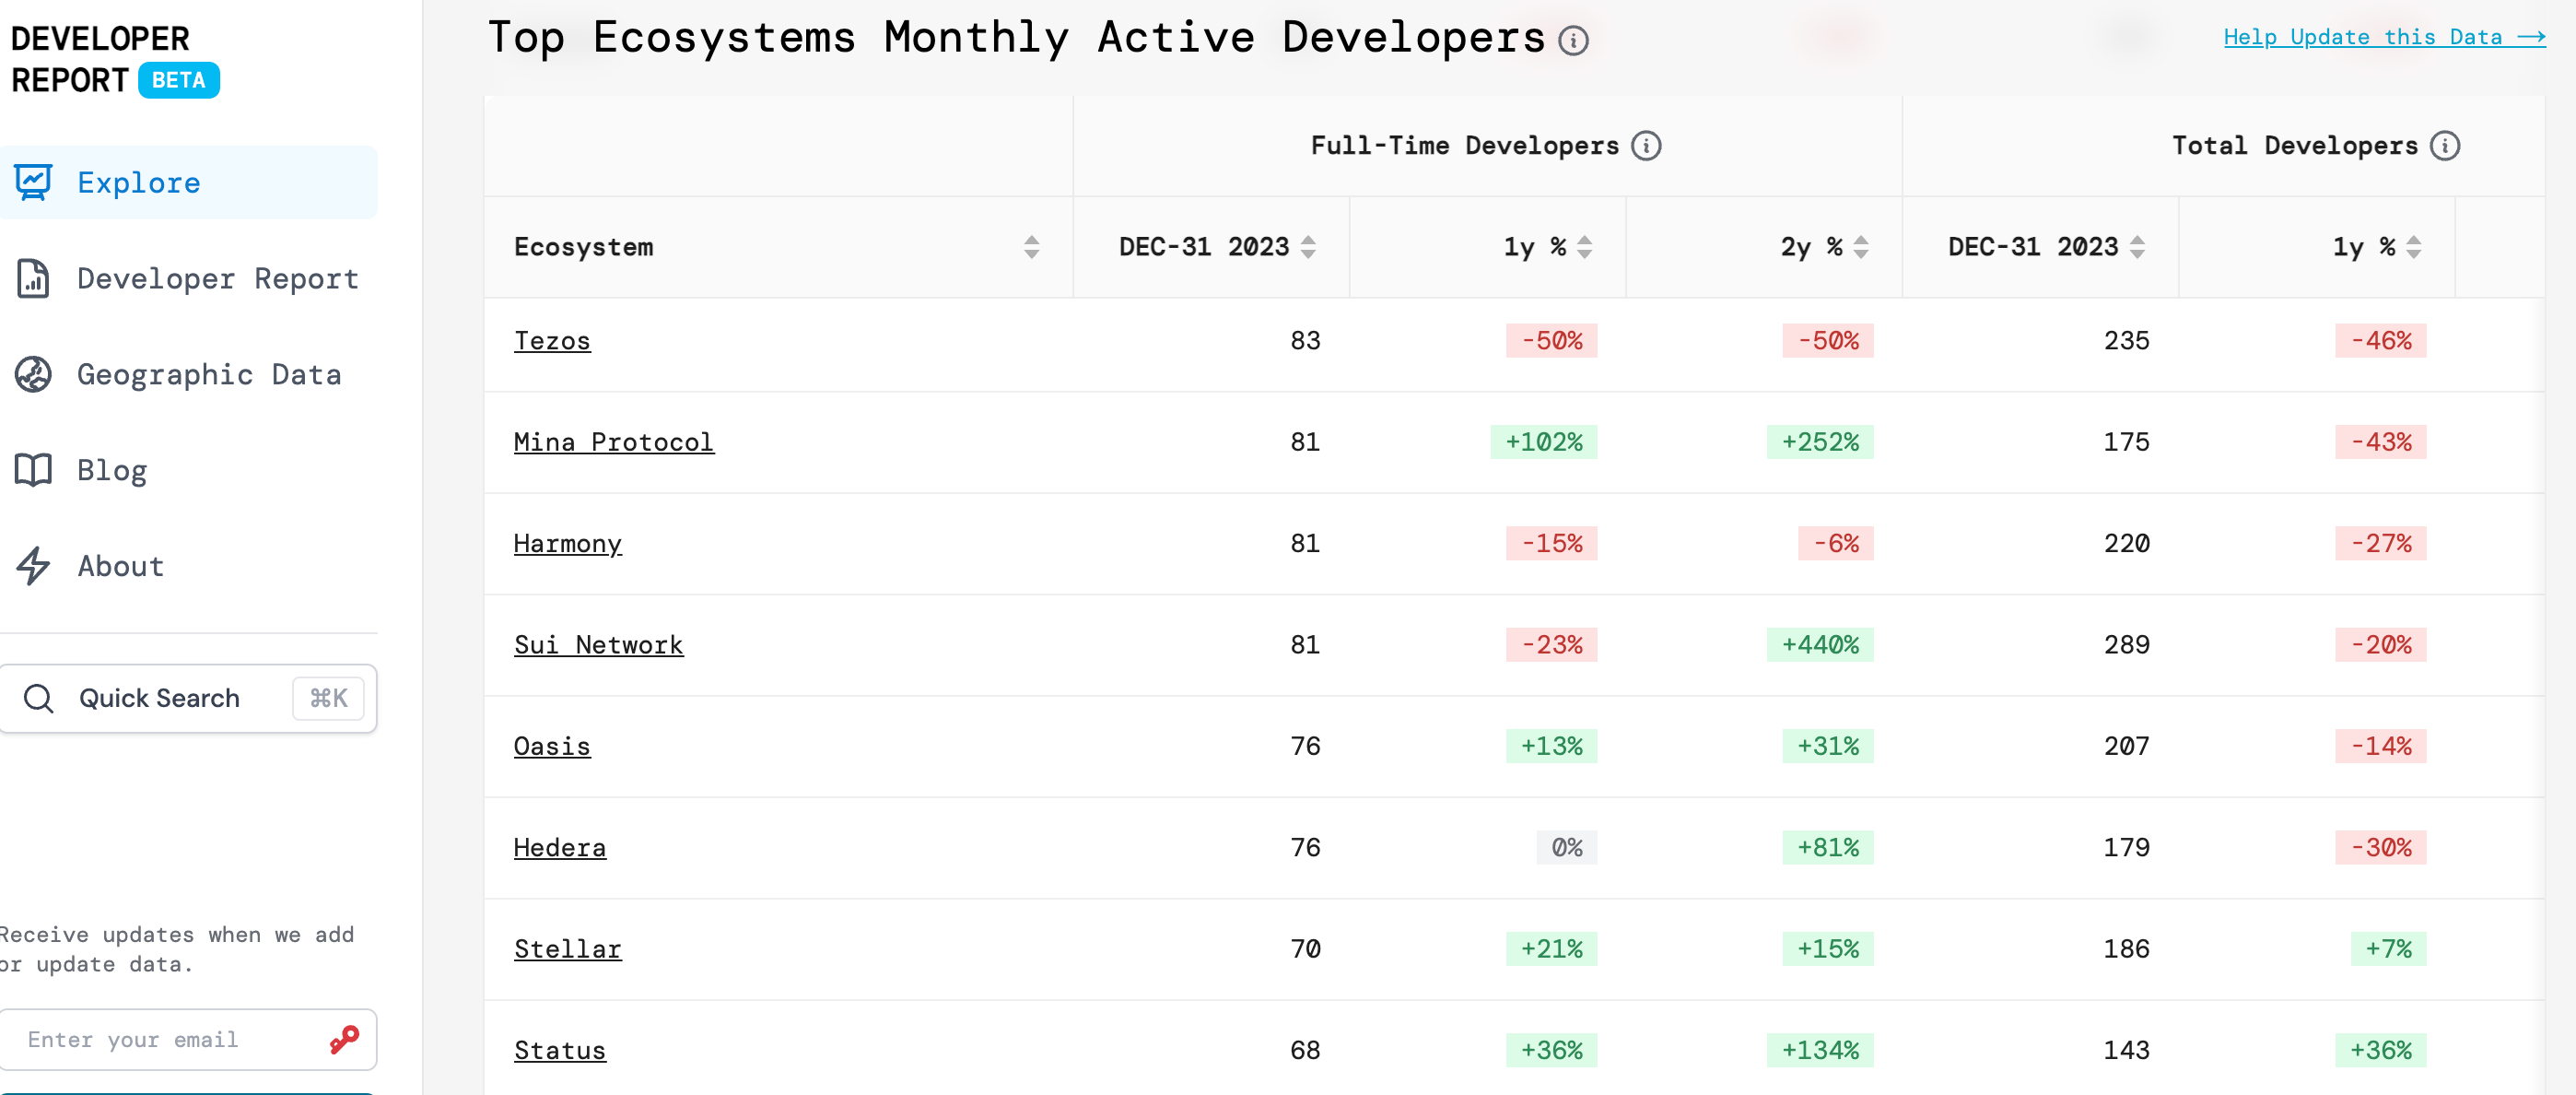Click info icon next to Total Developers

click(x=2445, y=146)
